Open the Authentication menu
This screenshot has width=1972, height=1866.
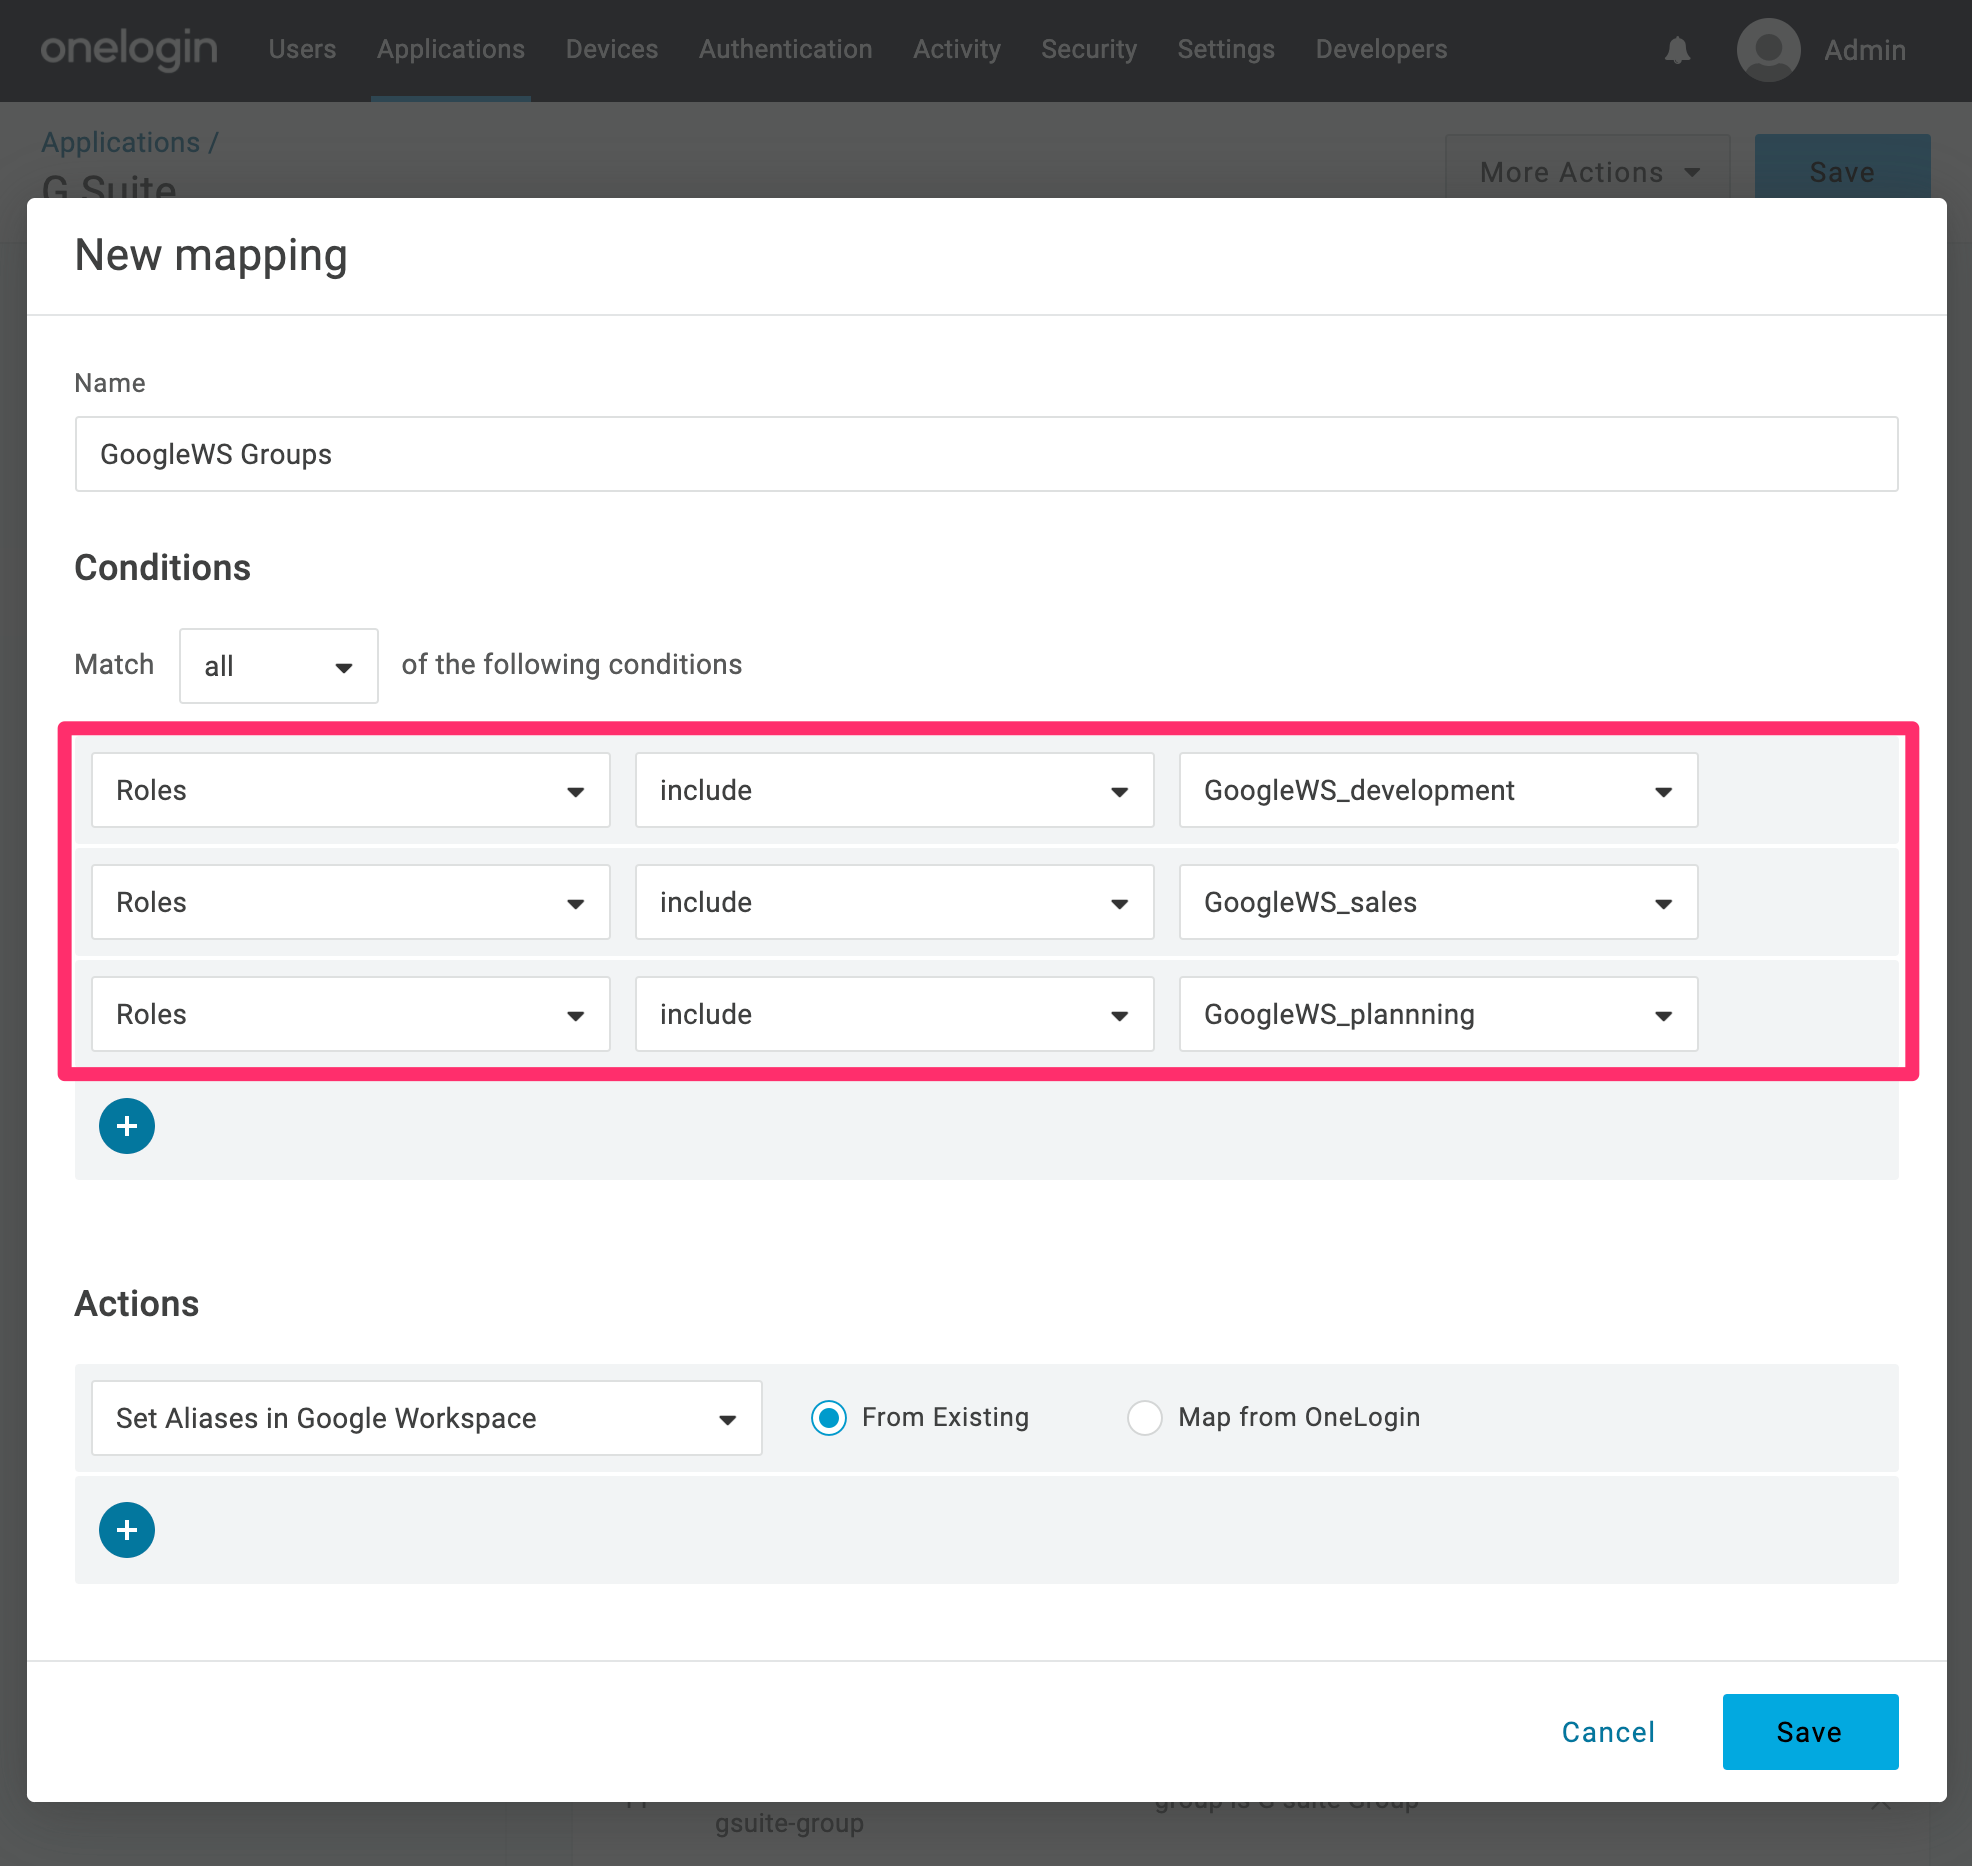point(786,49)
